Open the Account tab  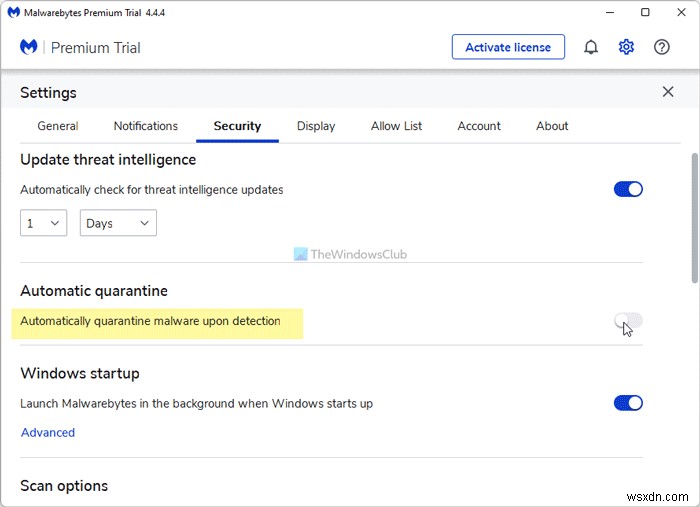pyautogui.click(x=479, y=126)
